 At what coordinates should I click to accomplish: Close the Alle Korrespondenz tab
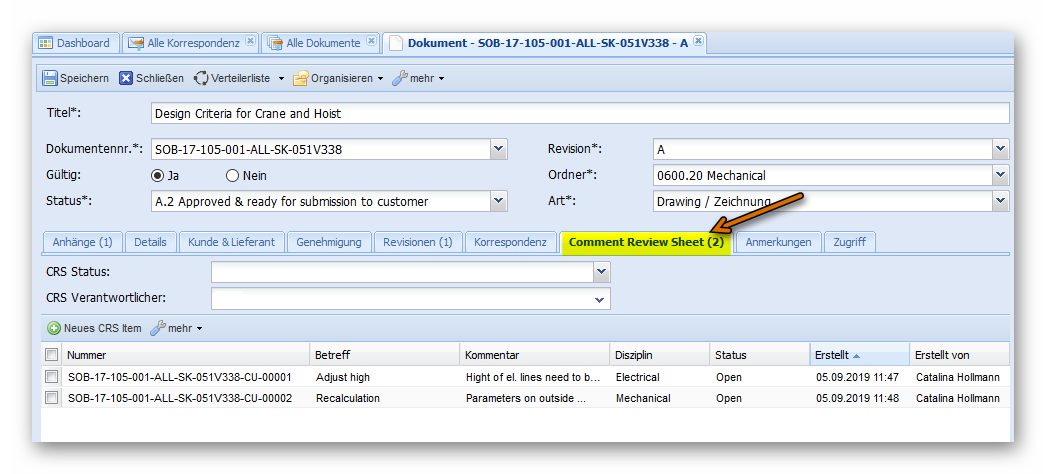(x=250, y=42)
